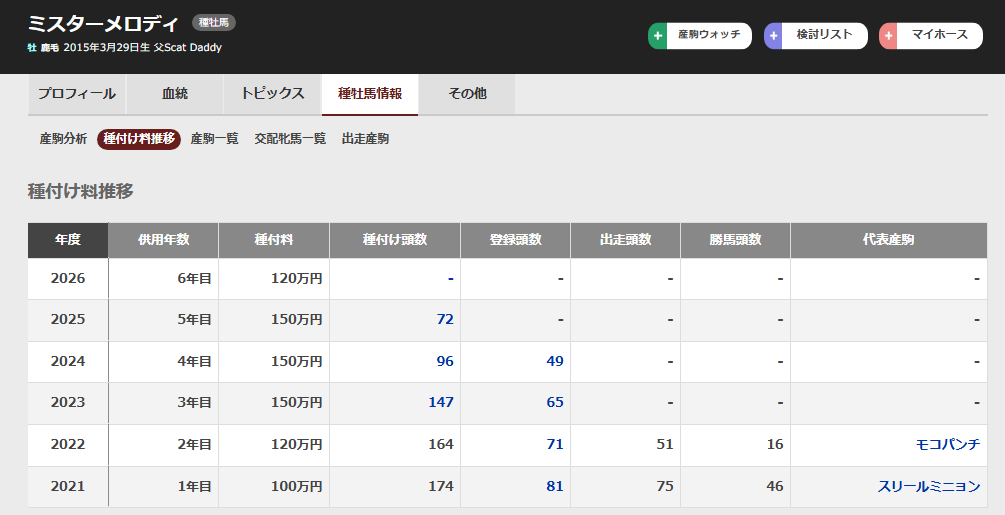Image resolution: width=1005 pixels, height=515 pixels.
Task: Click the 2022 year cell
Action: [x=68, y=444]
